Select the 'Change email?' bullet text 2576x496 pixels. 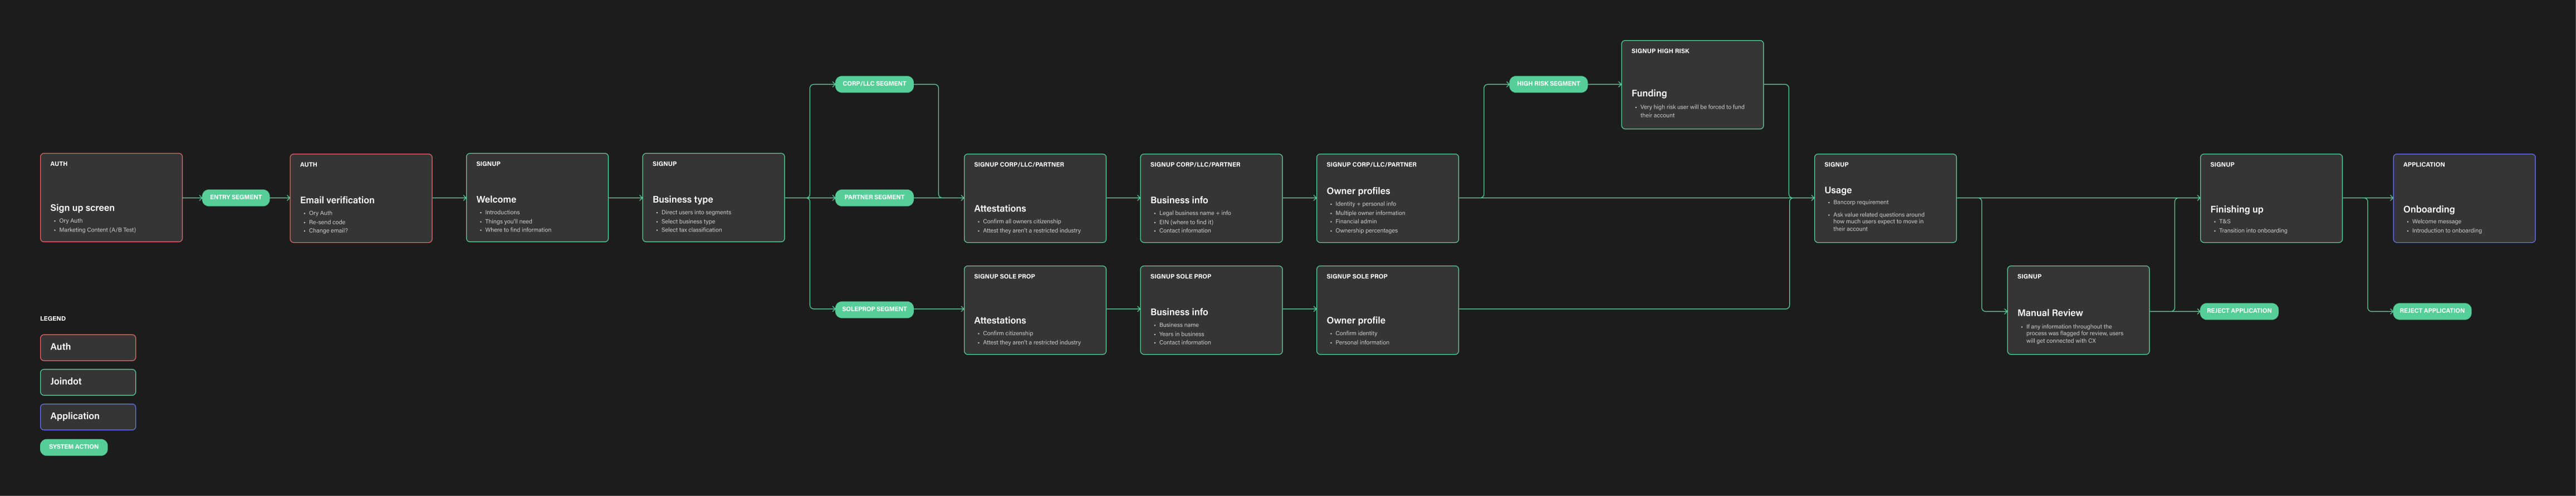pyautogui.click(x=328, y=231)
